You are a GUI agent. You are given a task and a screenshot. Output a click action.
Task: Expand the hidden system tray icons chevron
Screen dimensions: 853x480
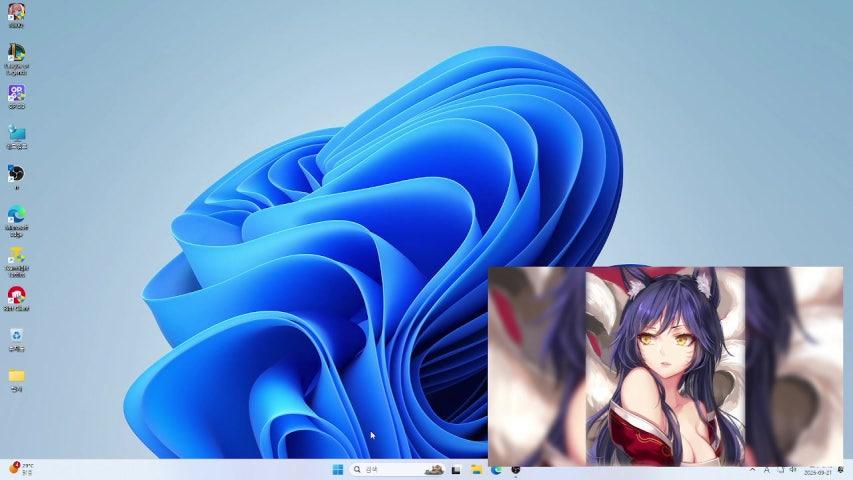[x=752, y=469]
